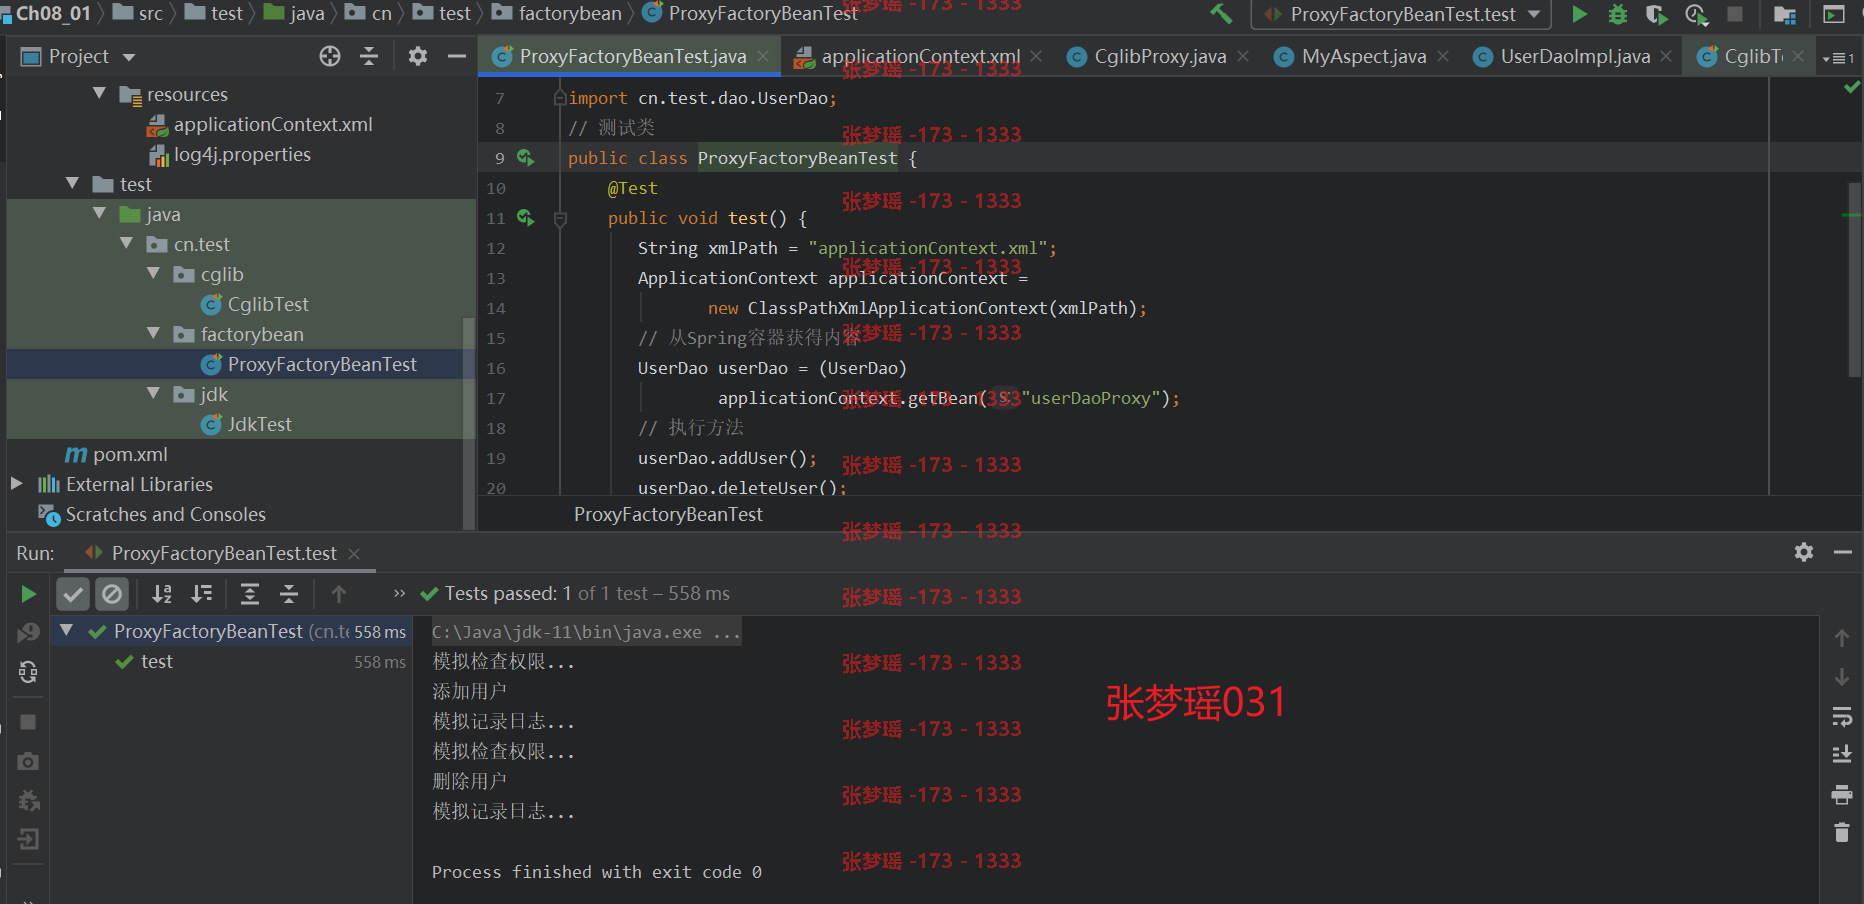Select JdkTest in the project tree
This screenshot has width=1864, height=904.
coord(259,424)
